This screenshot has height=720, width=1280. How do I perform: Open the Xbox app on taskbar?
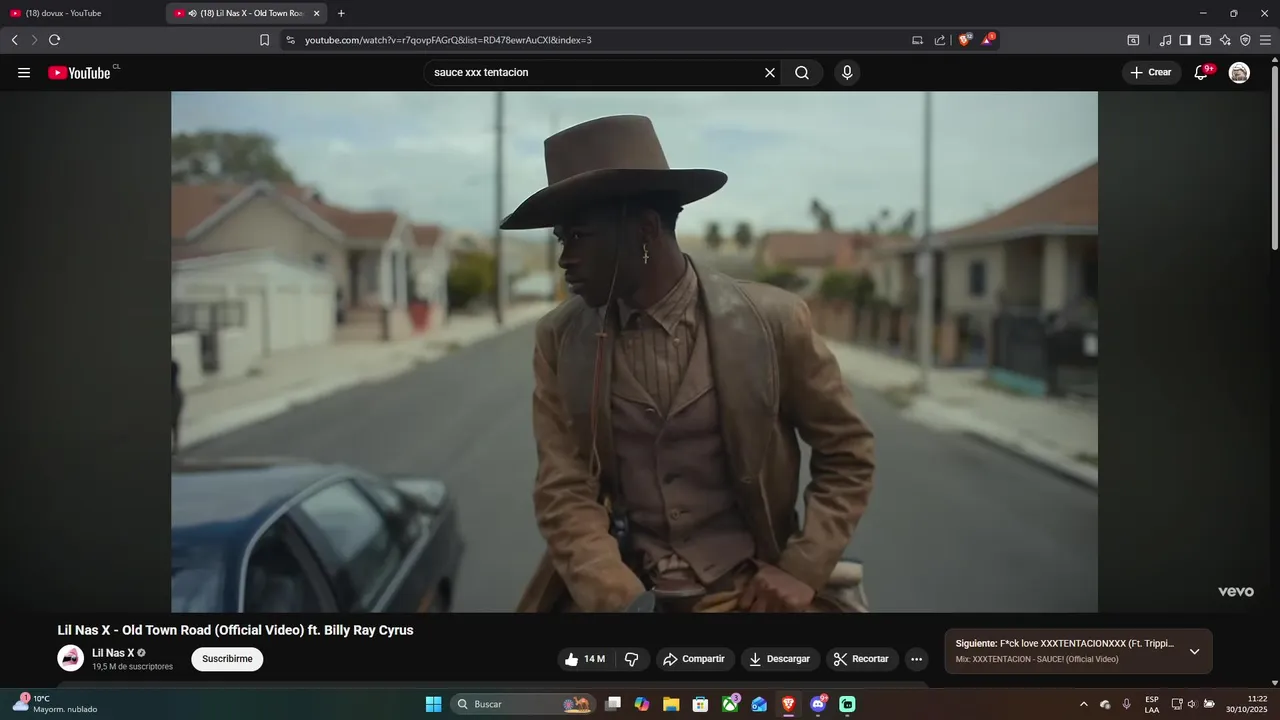click(x=730, y=704)
